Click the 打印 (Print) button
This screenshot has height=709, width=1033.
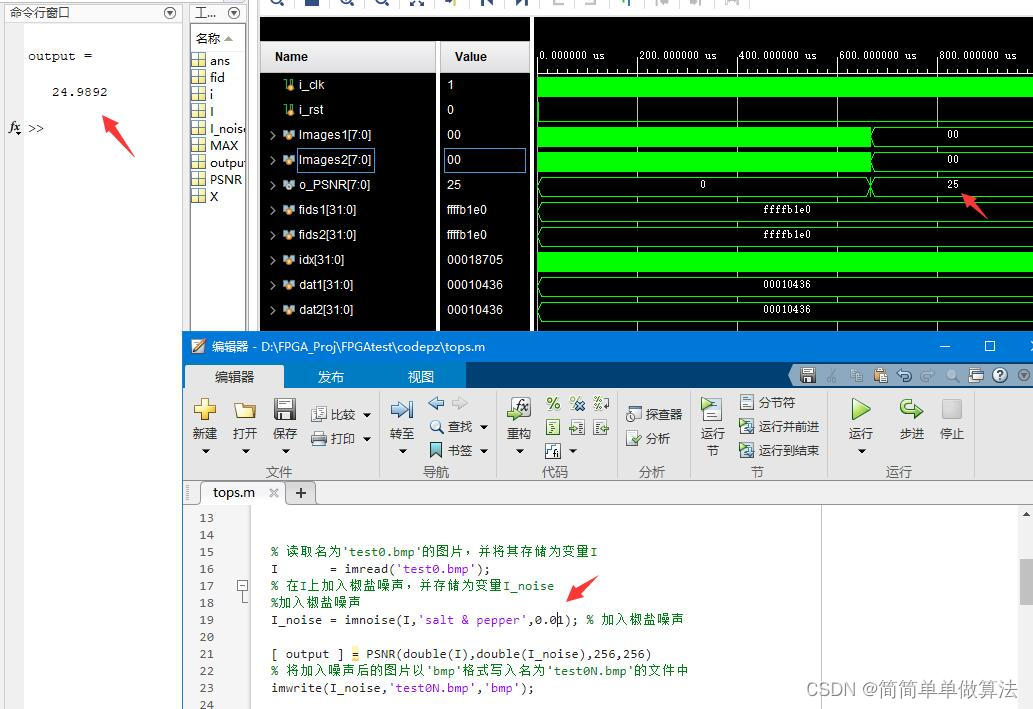tap(334, 438)
